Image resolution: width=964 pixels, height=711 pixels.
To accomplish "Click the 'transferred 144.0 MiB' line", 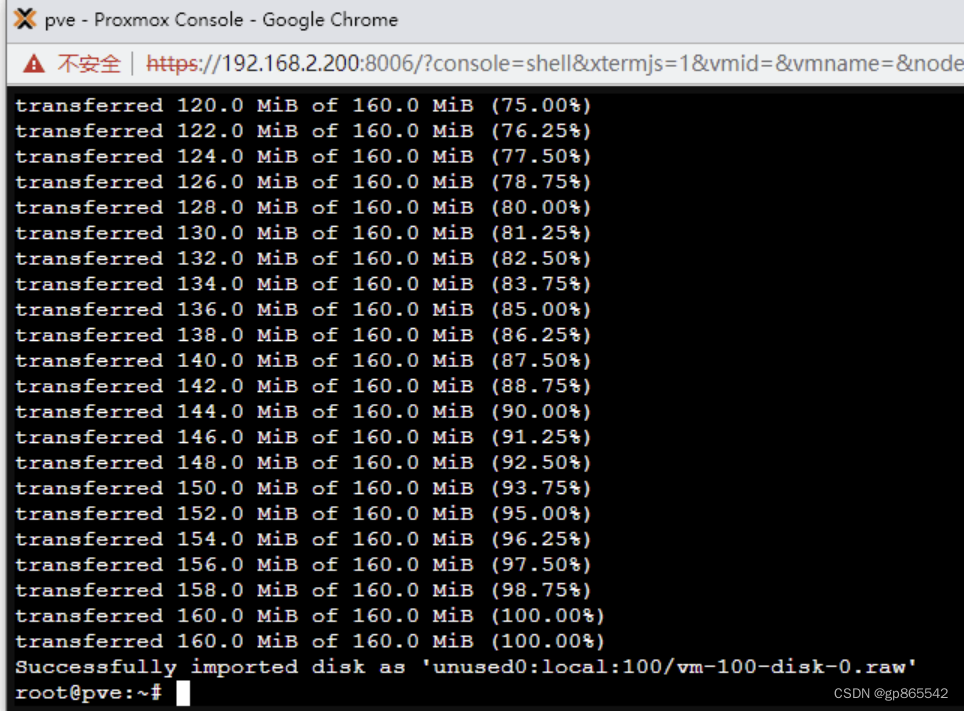I will point(303,411).
